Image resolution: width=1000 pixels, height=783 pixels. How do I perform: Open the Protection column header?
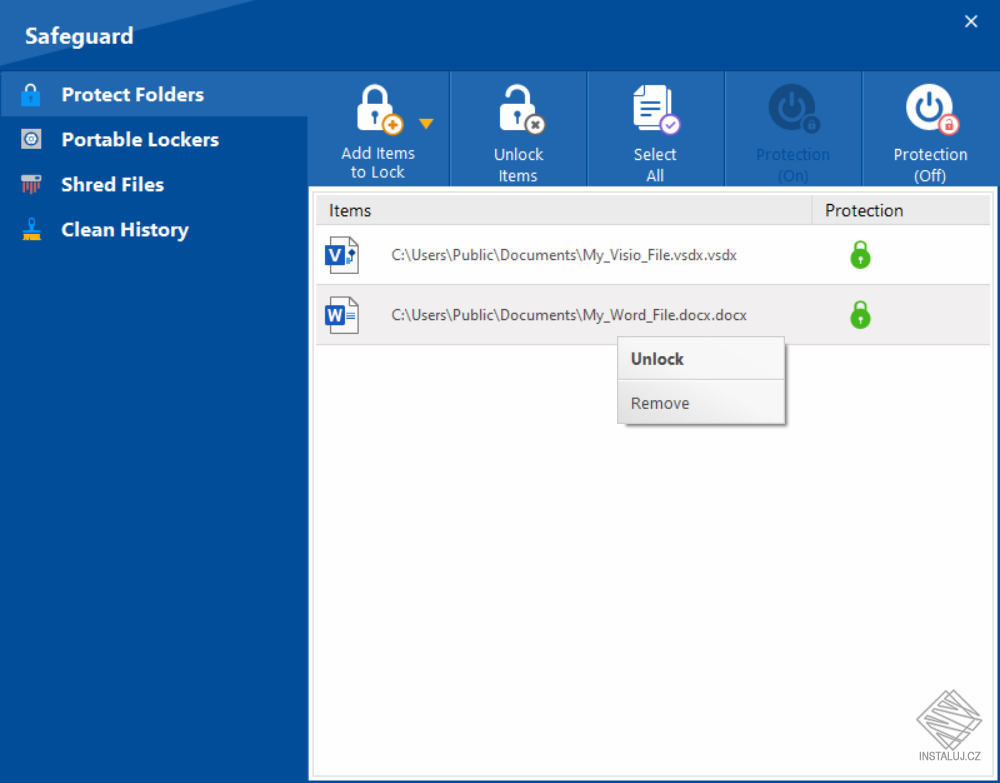pyautogui.click(x=864, y=210)
